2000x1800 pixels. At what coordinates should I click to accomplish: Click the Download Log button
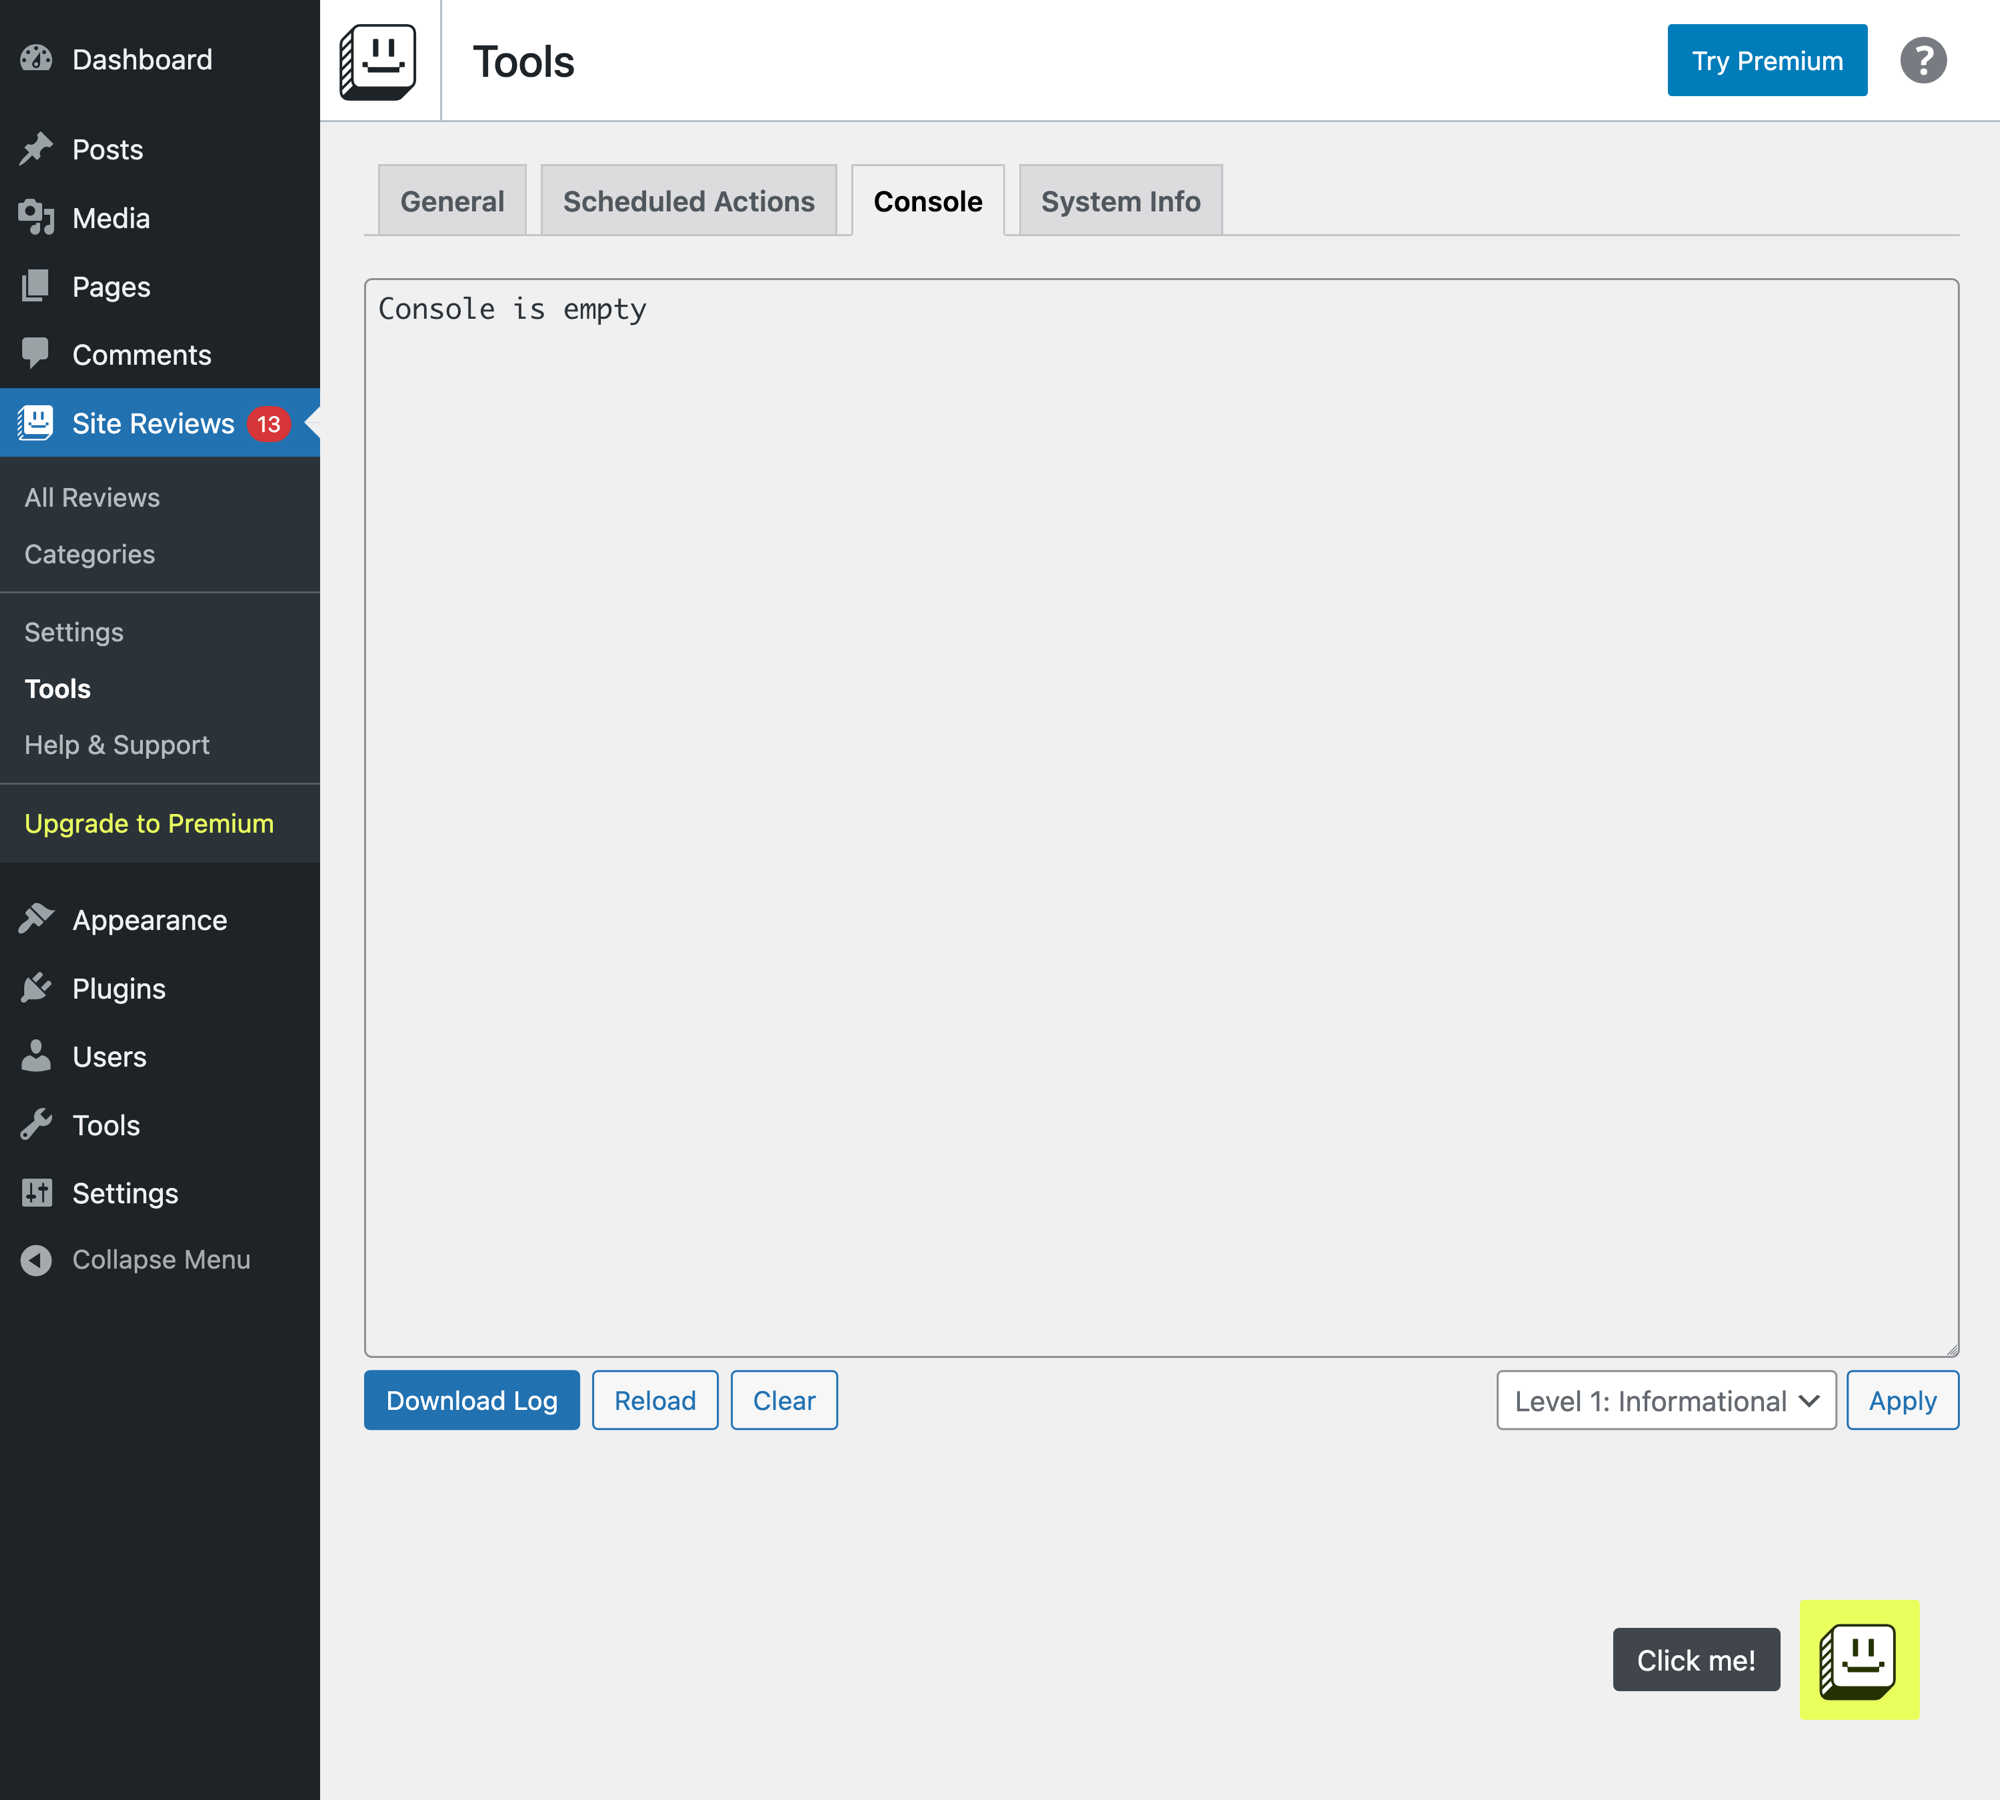point(471,1400)
